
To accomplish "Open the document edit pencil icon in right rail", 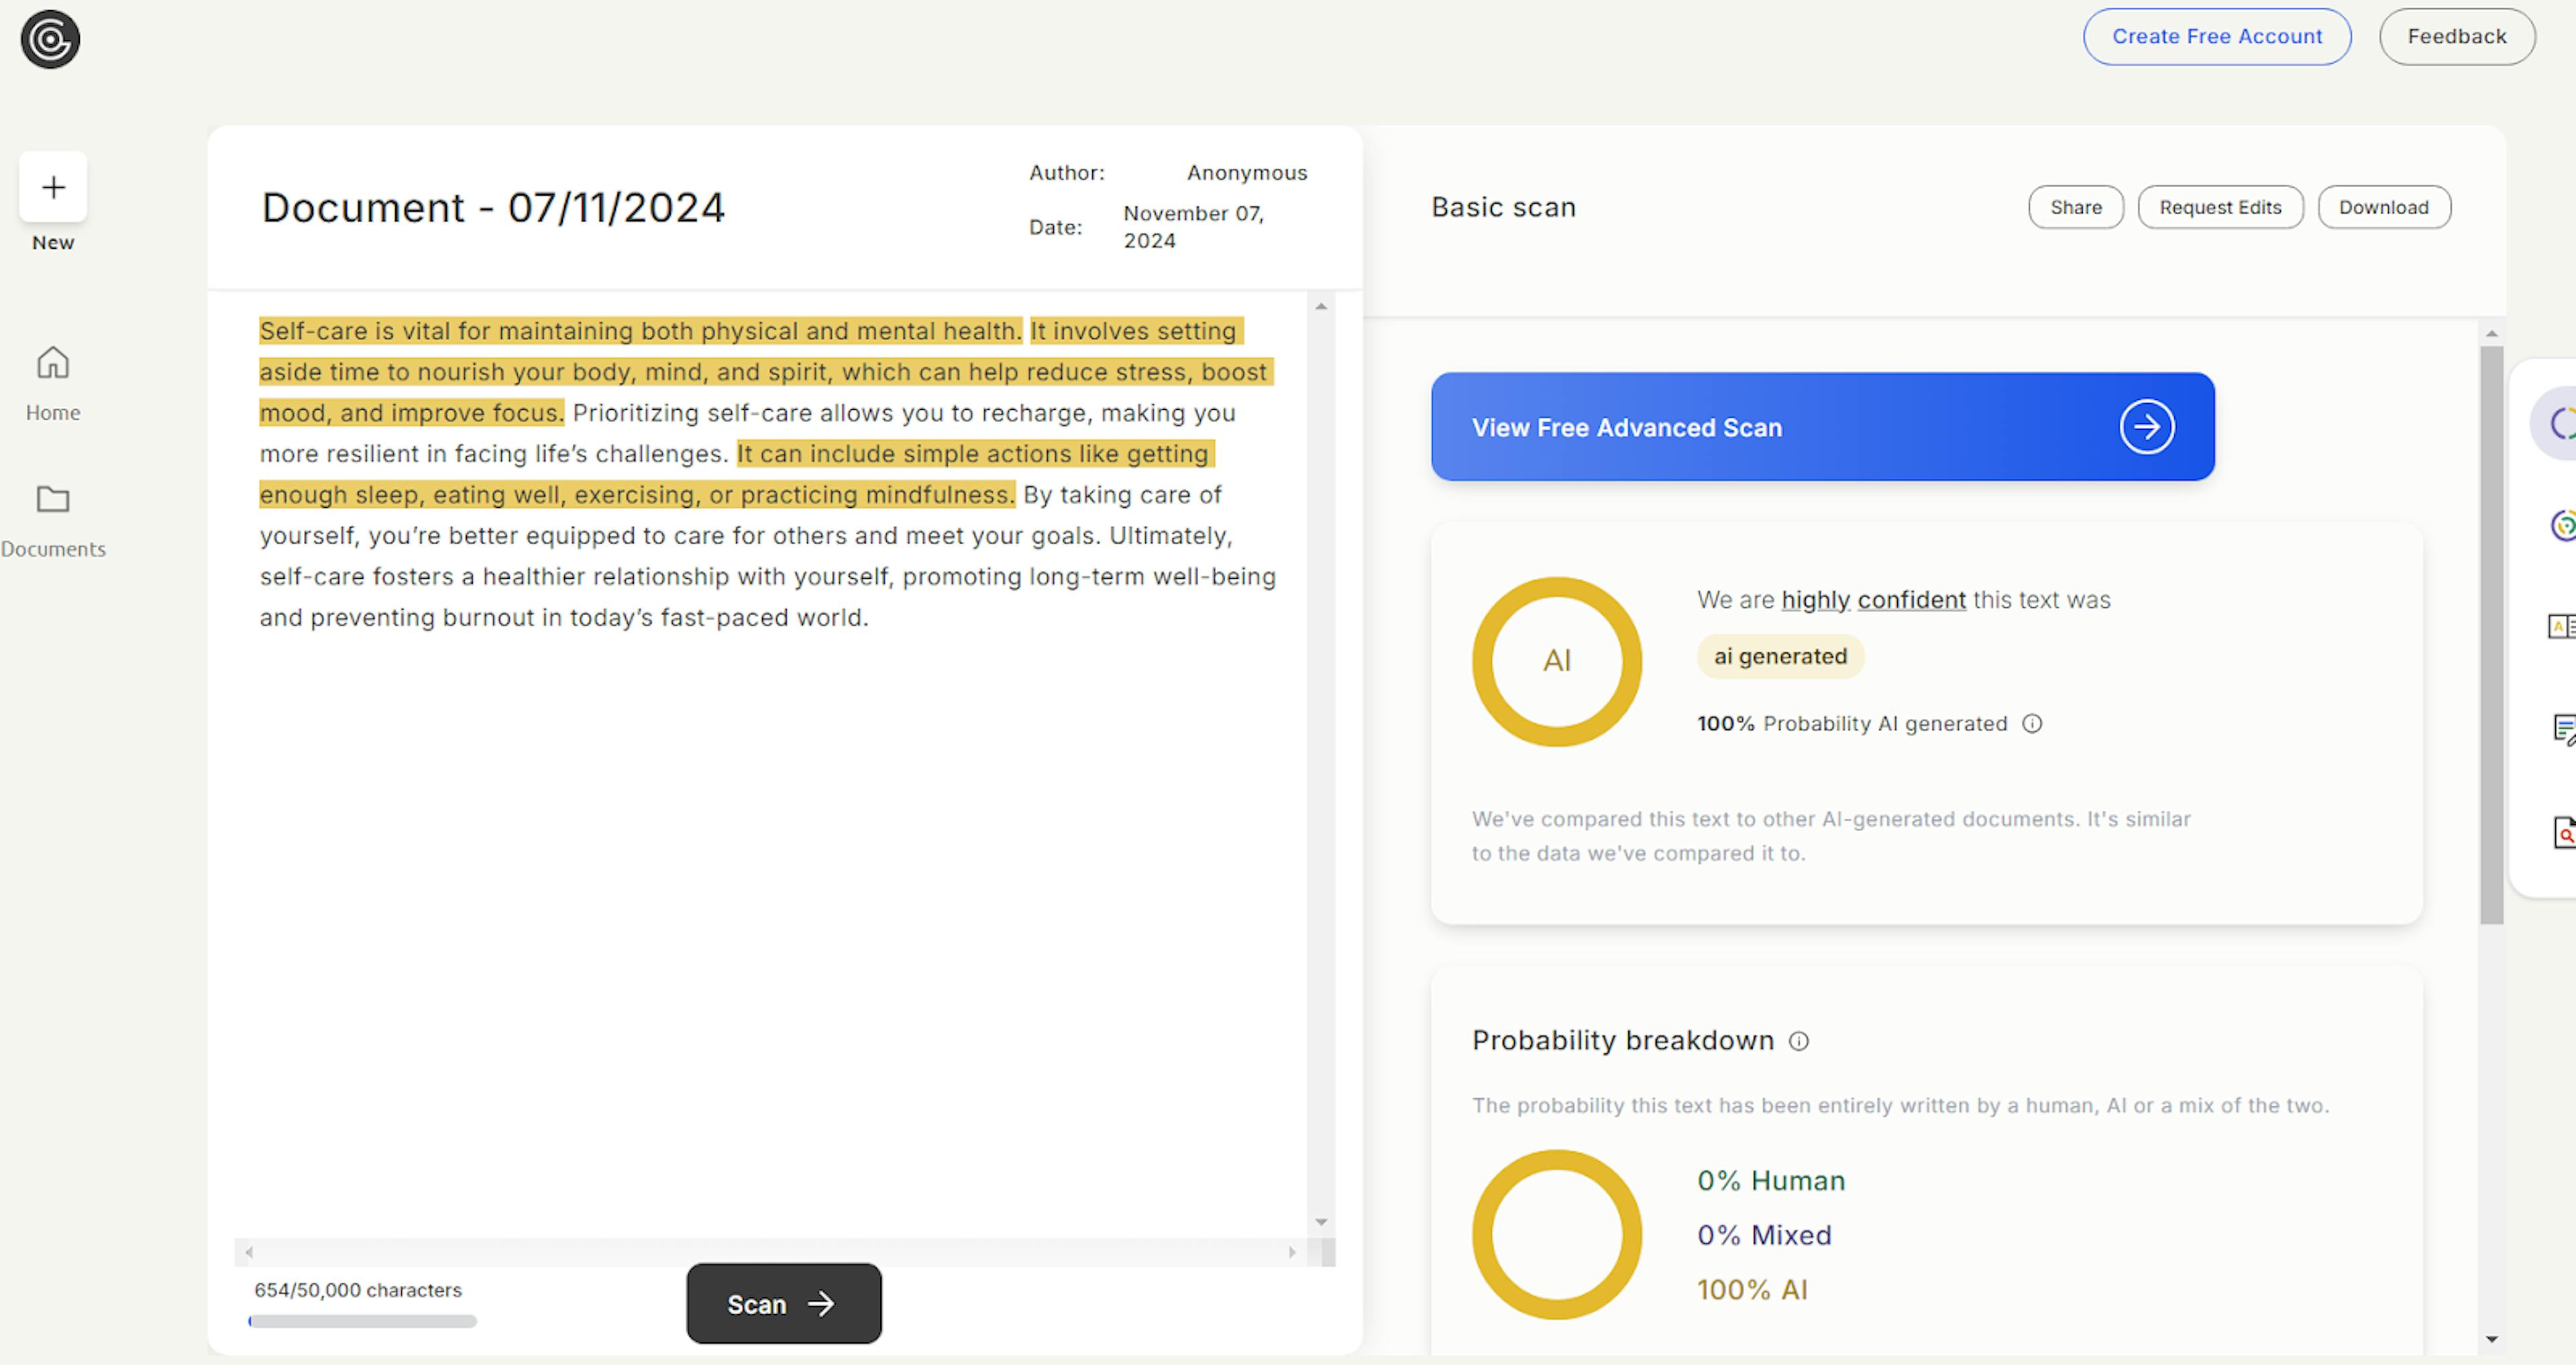I will [x=2564, y=729].
